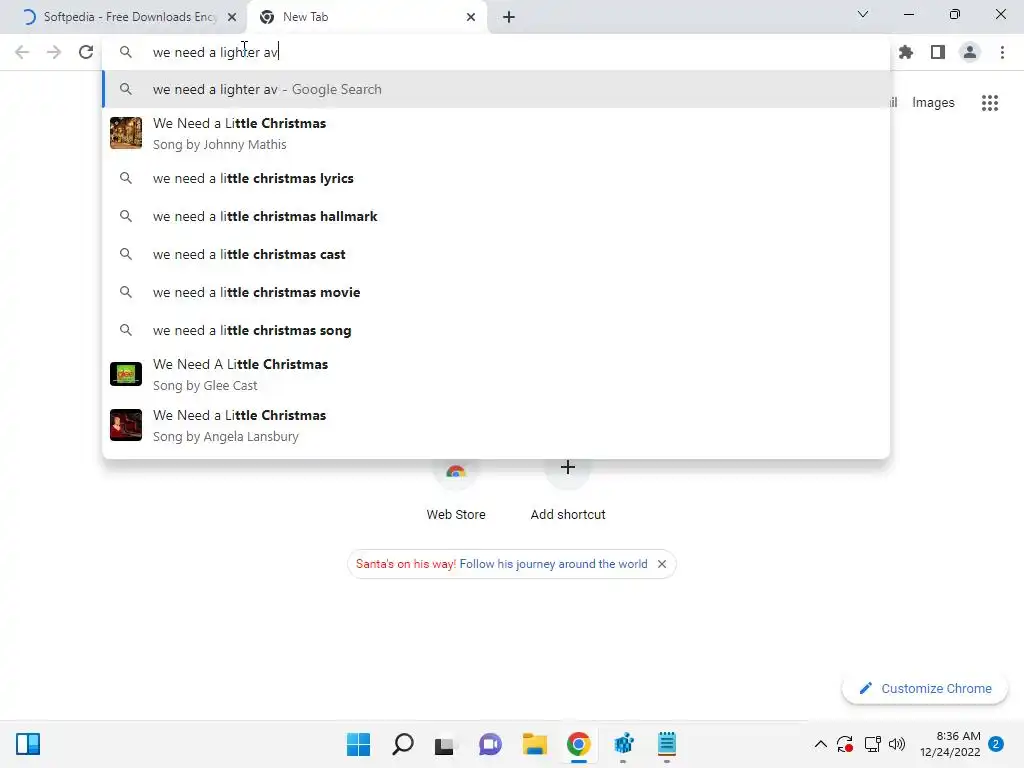Screen dimensions: 1024x768
Task: Open a new tab with plus button
Action: (x=509, y=17)
